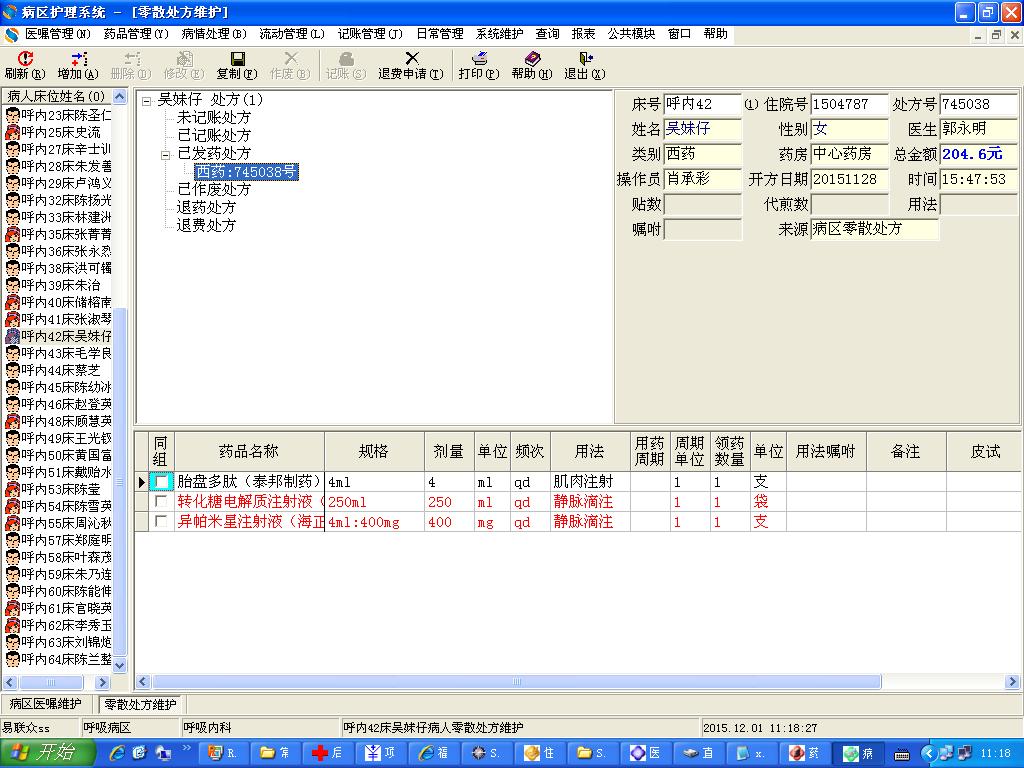Click the drug table scroll right arrow
Viewport: 1024px width, 768px height.
(1012, 682)
